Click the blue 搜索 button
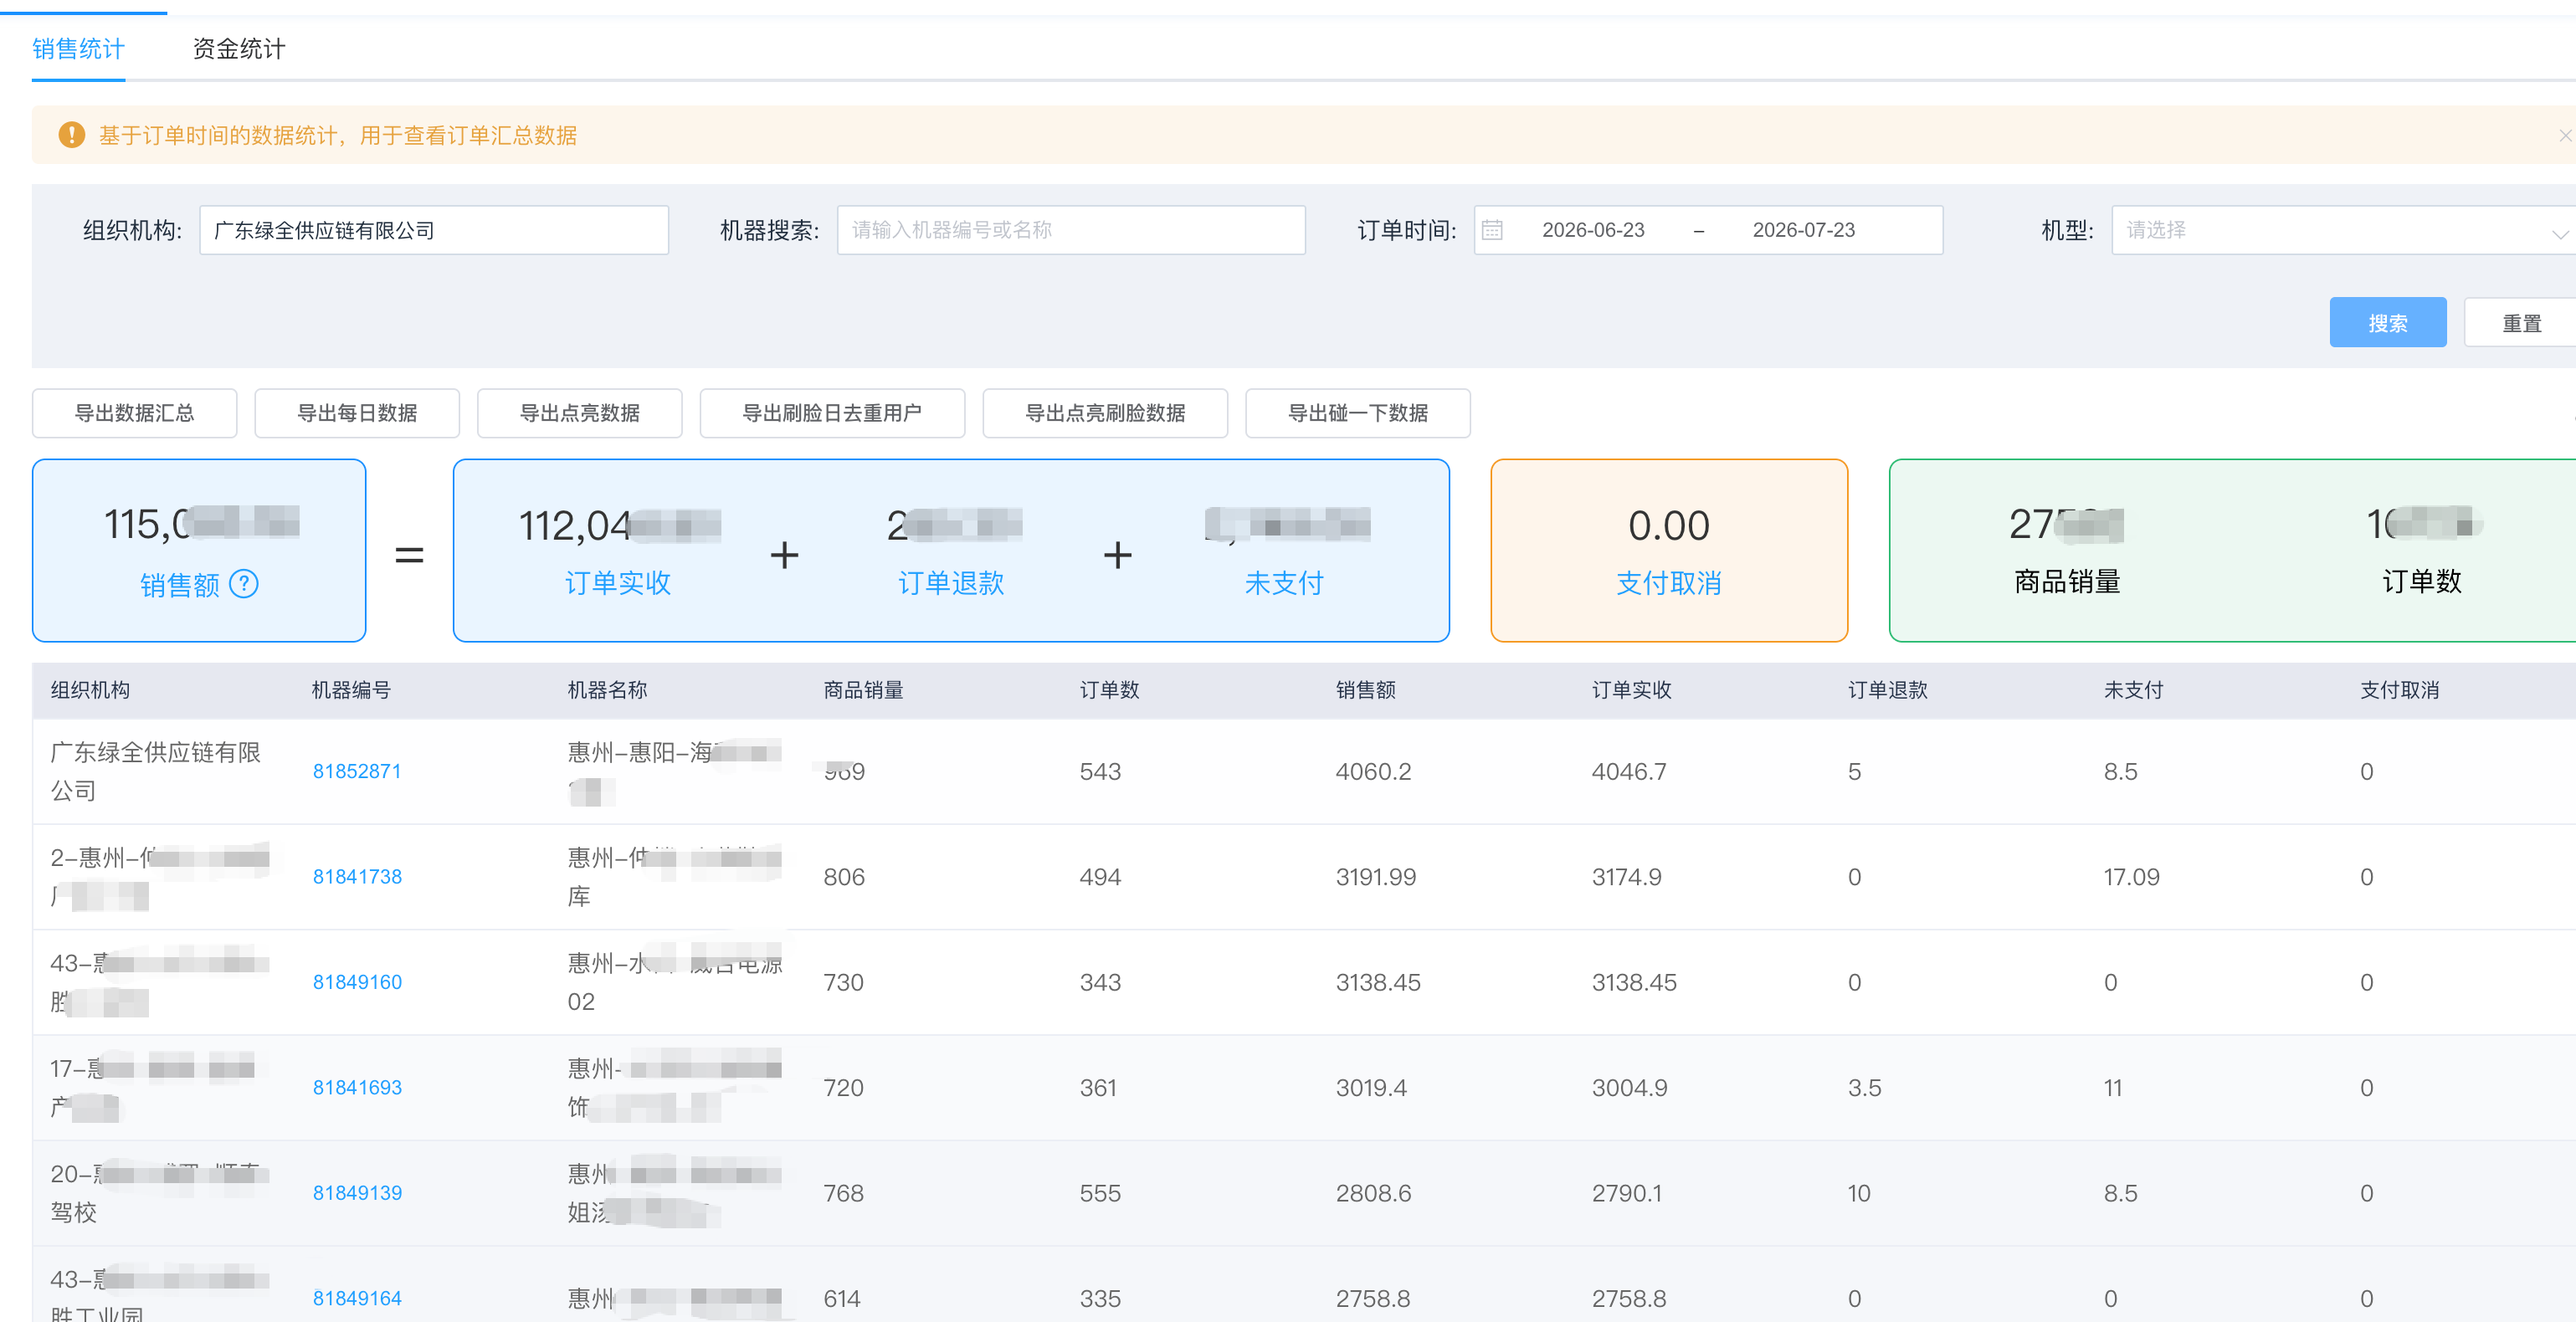 tap(2387, 323)
